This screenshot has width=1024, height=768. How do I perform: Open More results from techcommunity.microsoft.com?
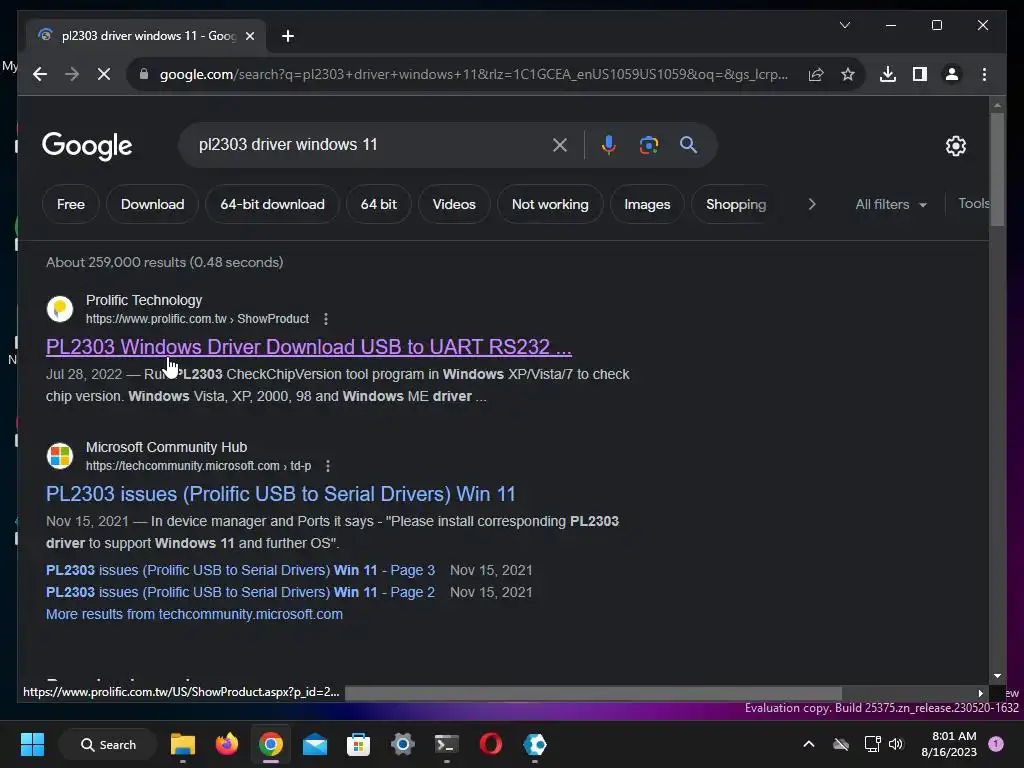(194, 615)
